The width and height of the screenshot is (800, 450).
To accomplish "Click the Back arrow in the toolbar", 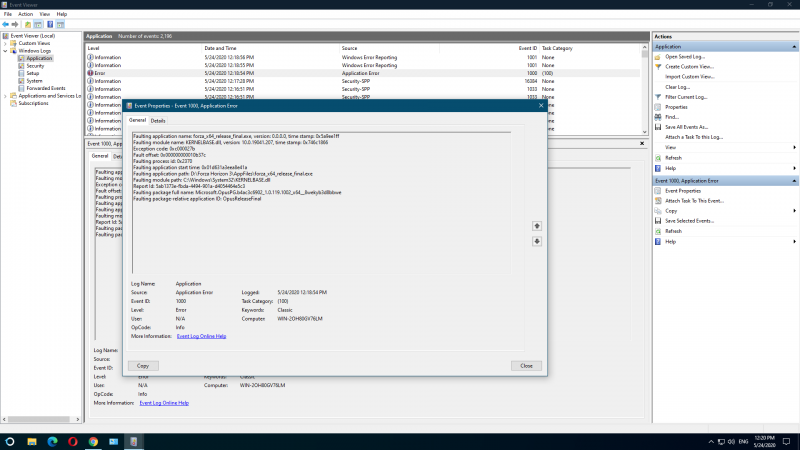I will [x=7, y=24].
